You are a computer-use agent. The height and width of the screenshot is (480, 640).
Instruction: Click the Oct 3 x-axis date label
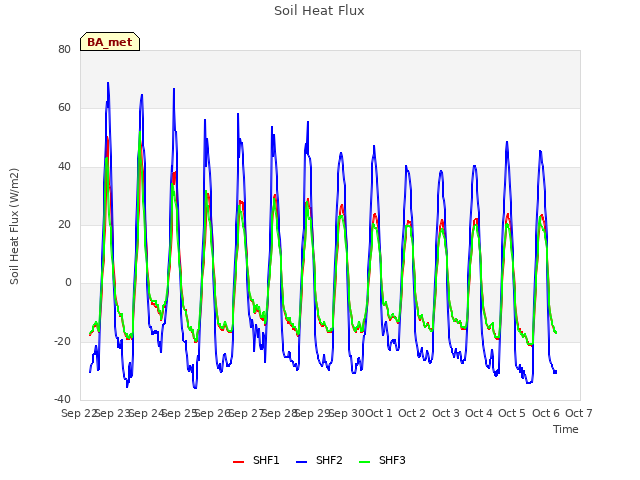(x=446, y=413)
